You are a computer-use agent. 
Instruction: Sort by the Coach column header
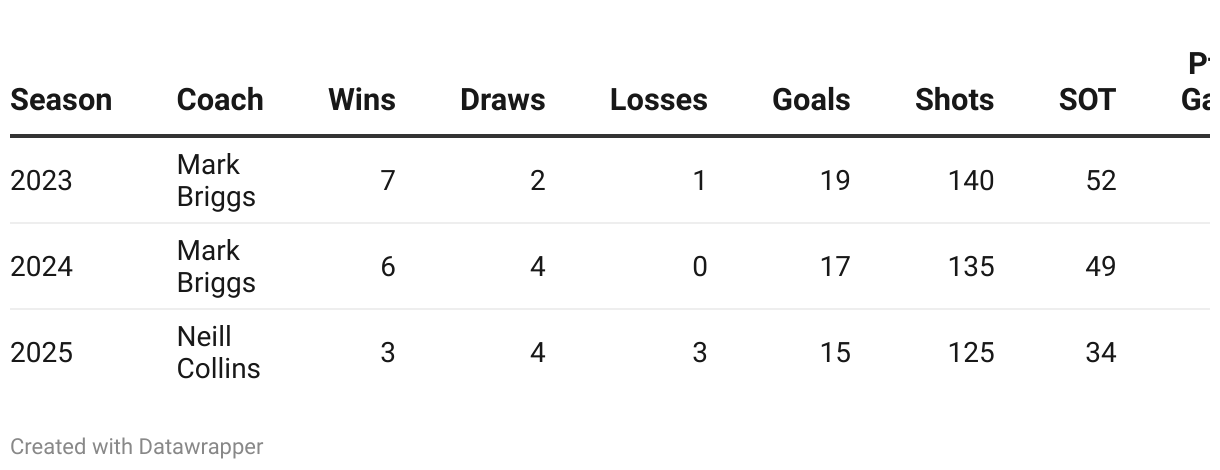tap(220, 100)
